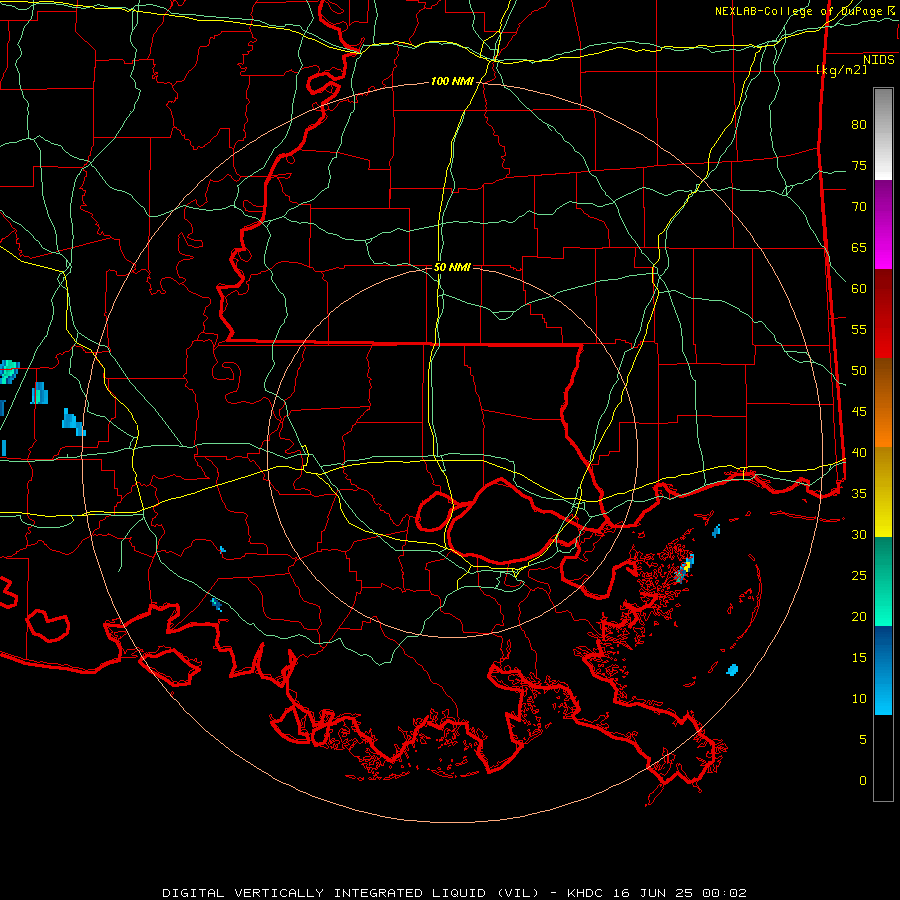Click the 0 value on the color scale
This screenshot has height=900, width=900.
click(x=863, y=781)
